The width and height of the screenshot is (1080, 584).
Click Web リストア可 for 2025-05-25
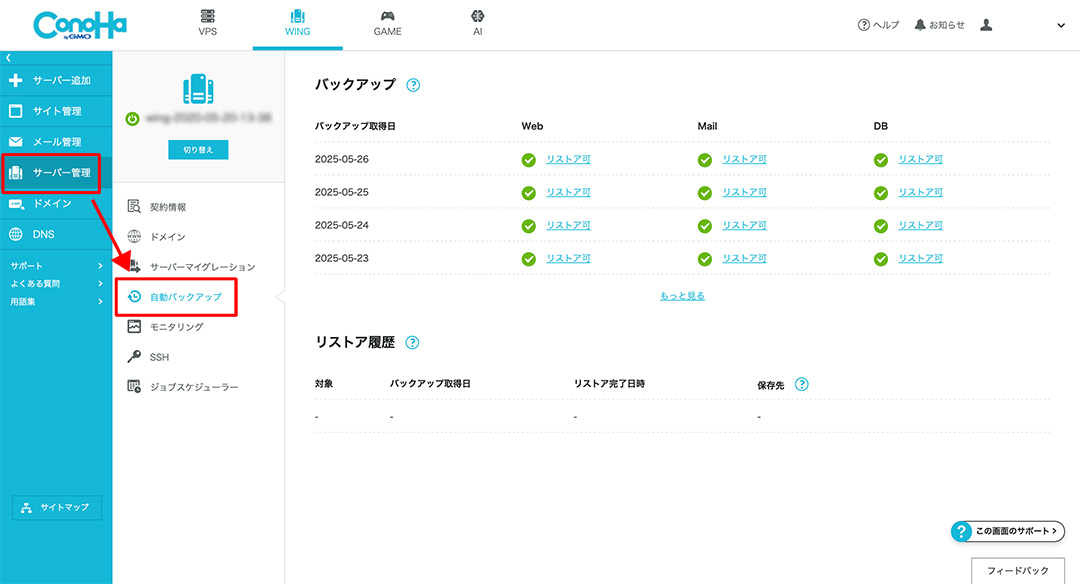click(568, 192)
